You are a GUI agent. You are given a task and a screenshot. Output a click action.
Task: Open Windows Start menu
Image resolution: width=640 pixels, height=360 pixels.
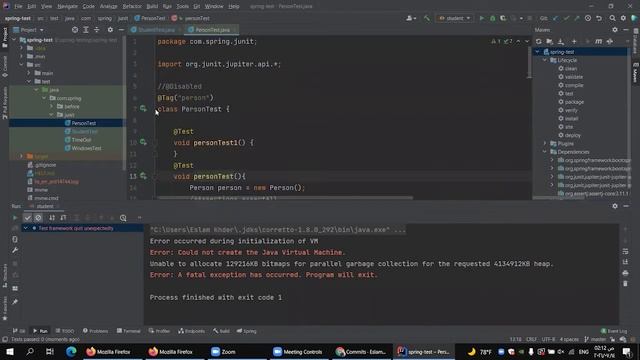tap(10, 351)
